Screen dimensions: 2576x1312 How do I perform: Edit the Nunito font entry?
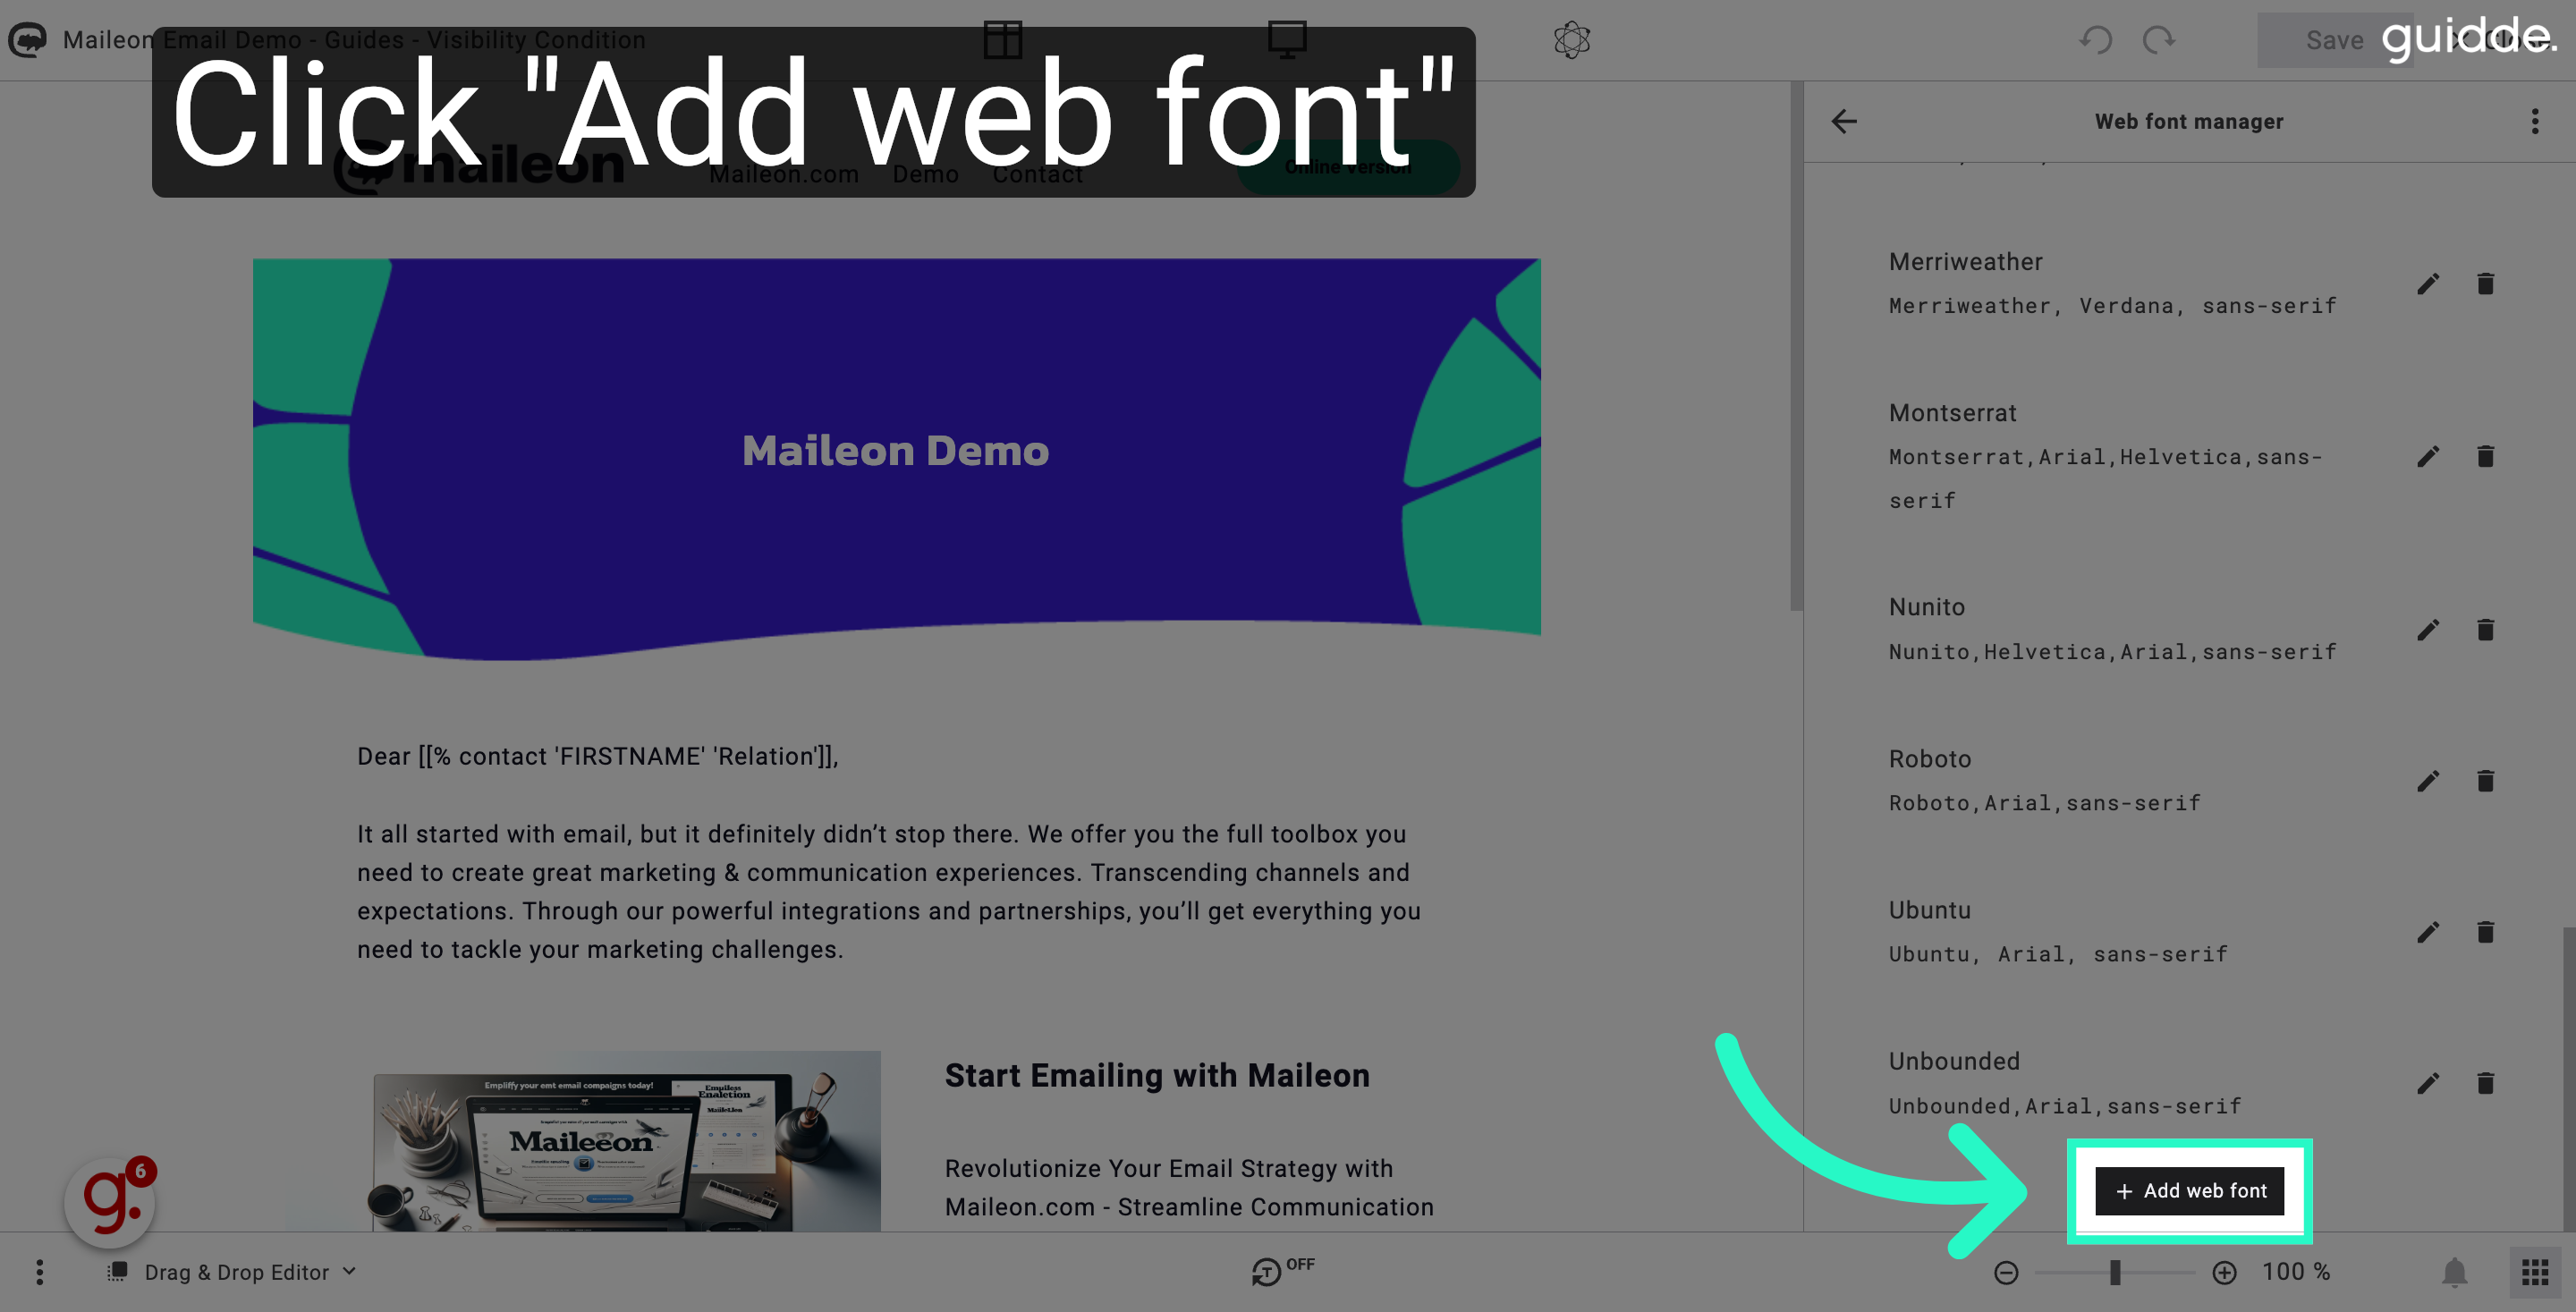tap(2428, 630)
